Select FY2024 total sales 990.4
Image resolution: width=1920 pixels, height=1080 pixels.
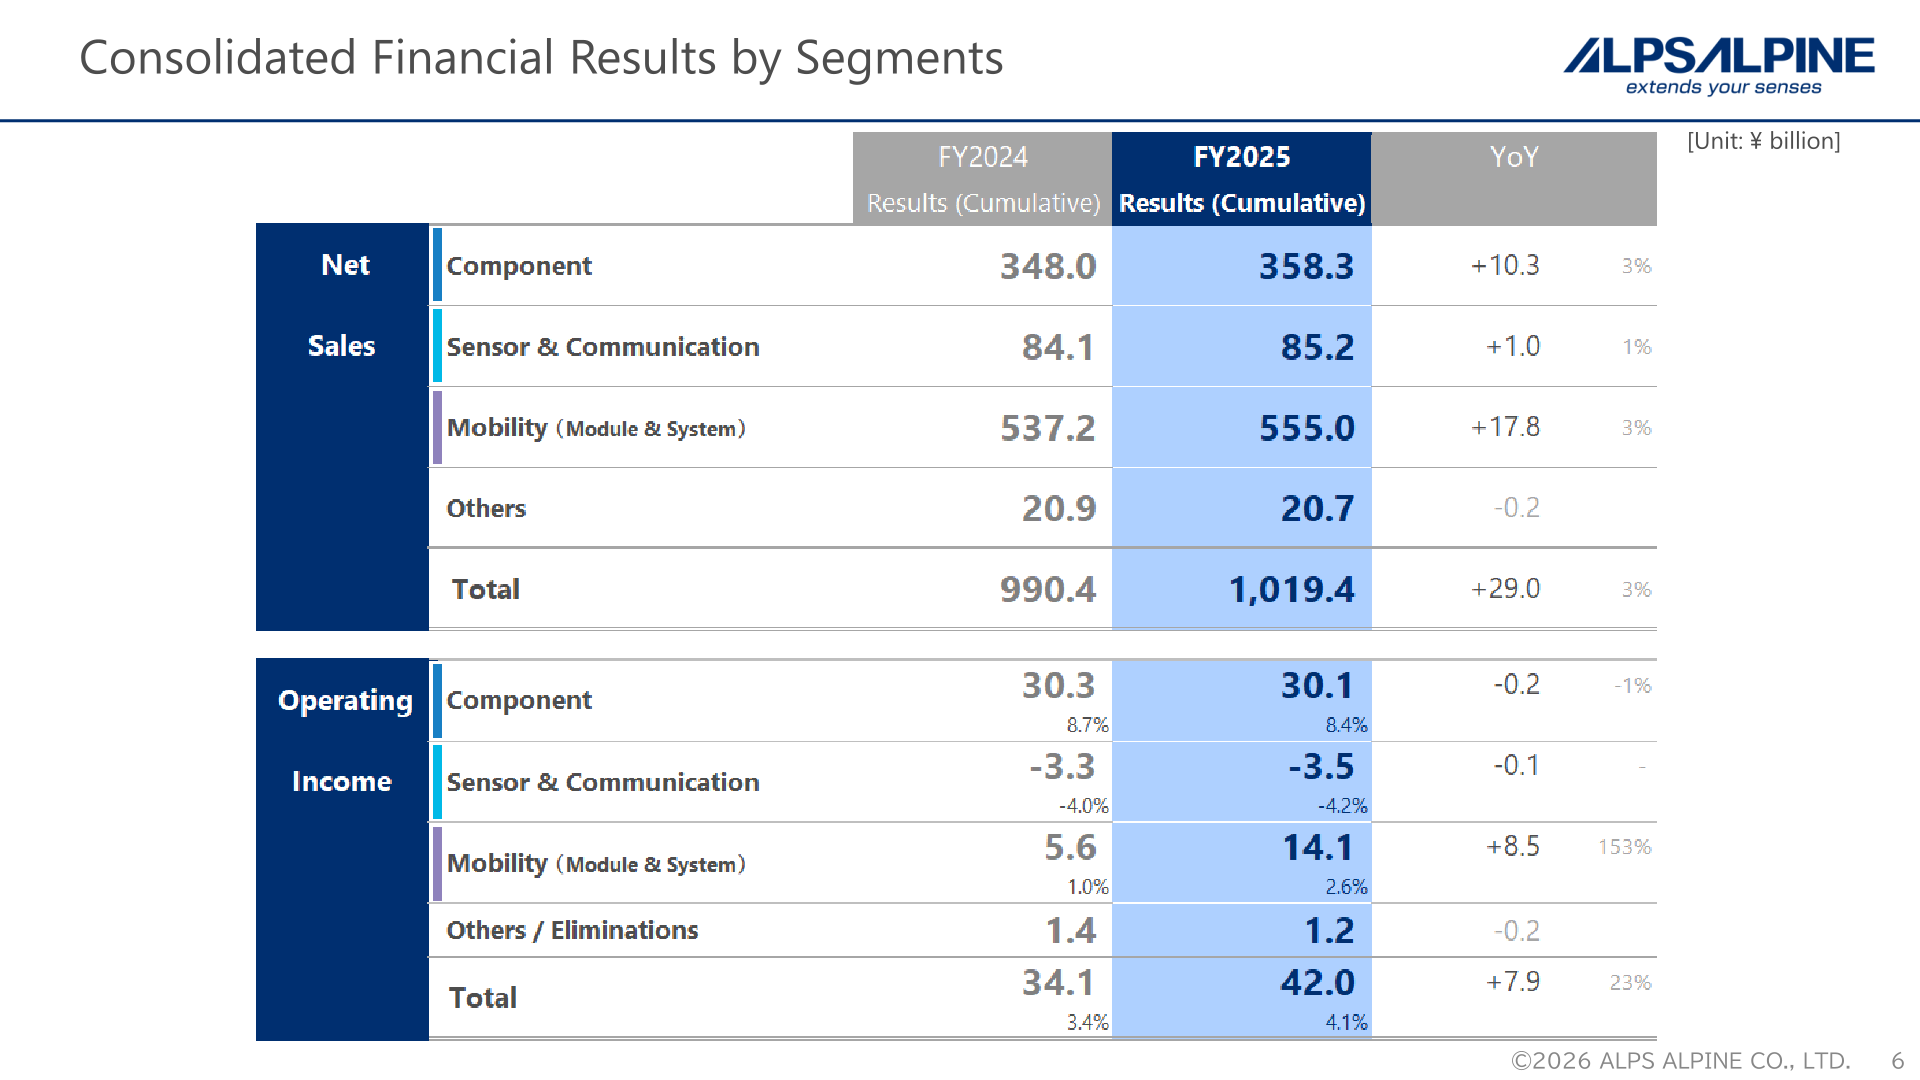tap(1048, 589)
